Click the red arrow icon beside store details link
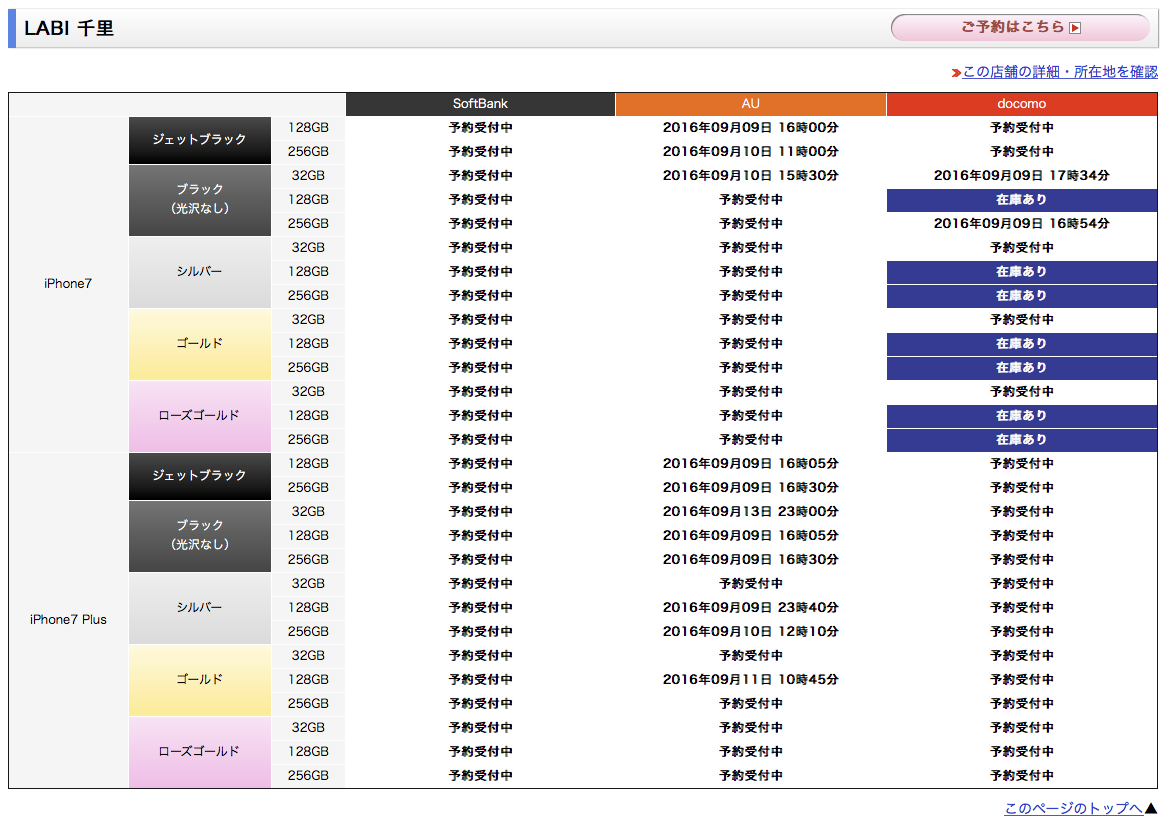 956,73
